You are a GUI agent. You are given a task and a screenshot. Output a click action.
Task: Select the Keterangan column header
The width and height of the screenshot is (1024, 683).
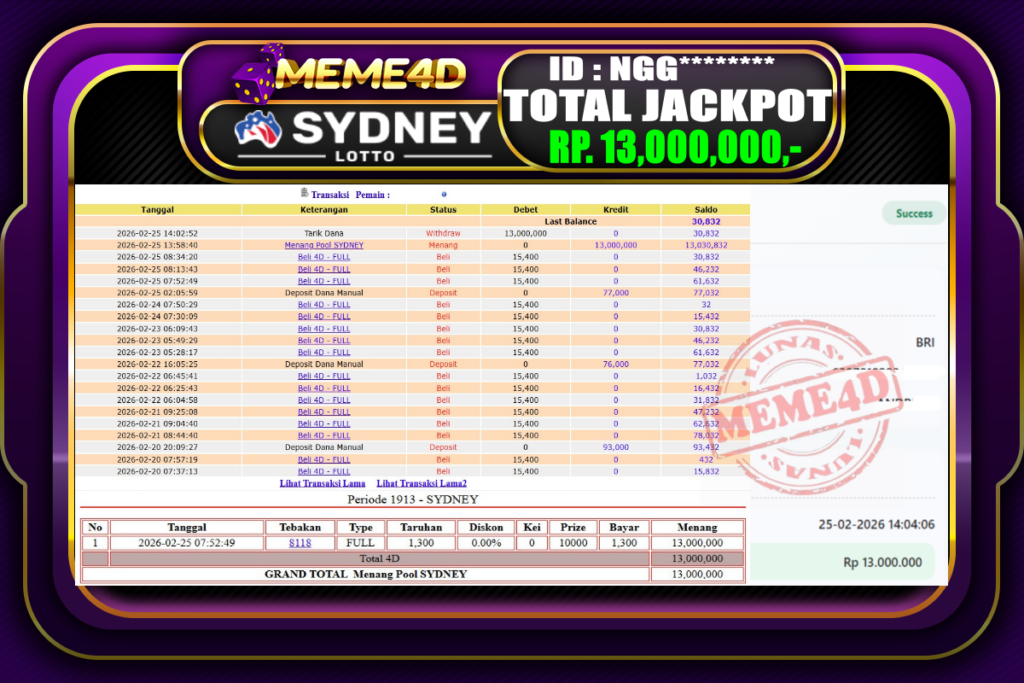click(x=324, y=209)
